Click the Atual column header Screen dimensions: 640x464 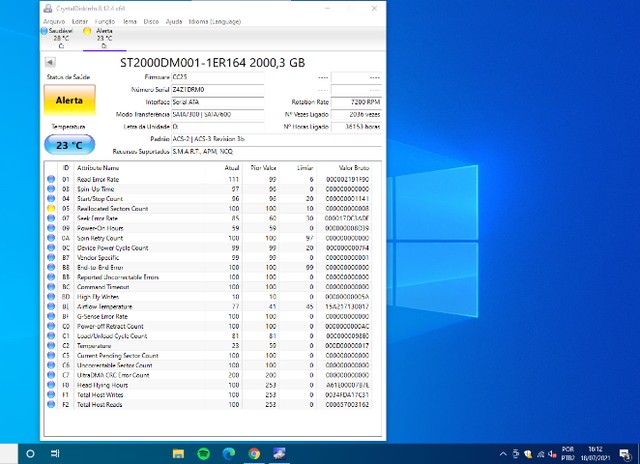(232, 168)
